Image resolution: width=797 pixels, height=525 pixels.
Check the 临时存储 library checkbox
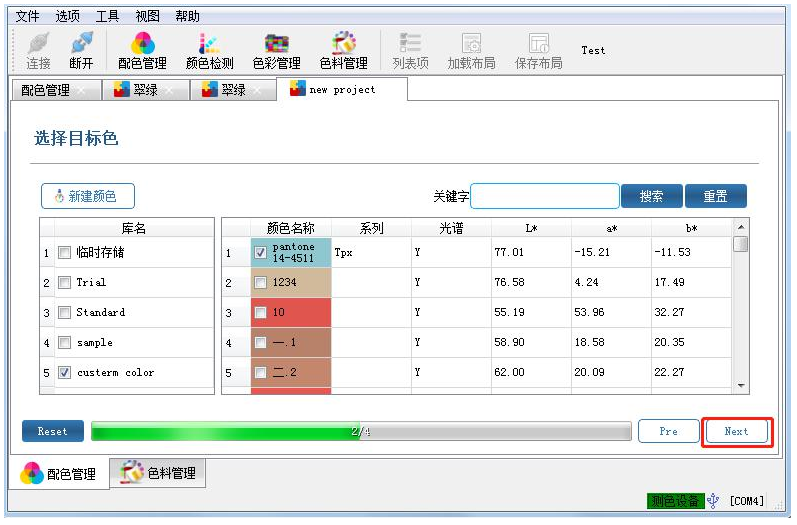(x=64, y=253)
